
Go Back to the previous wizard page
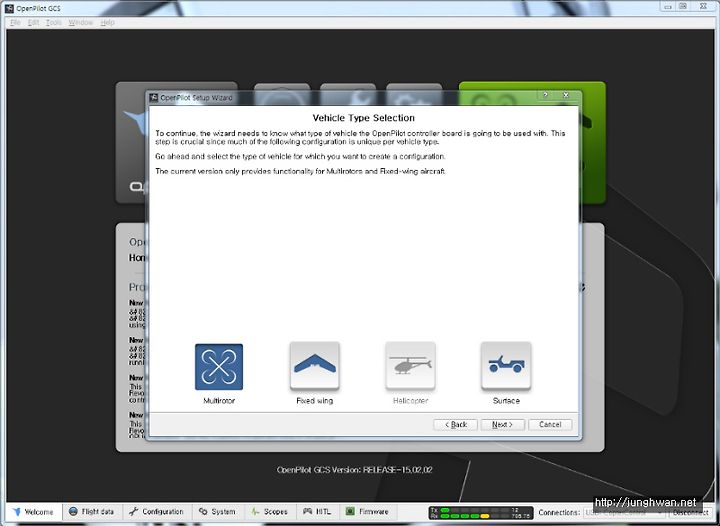pyautogui.click(x=456, y=425)
